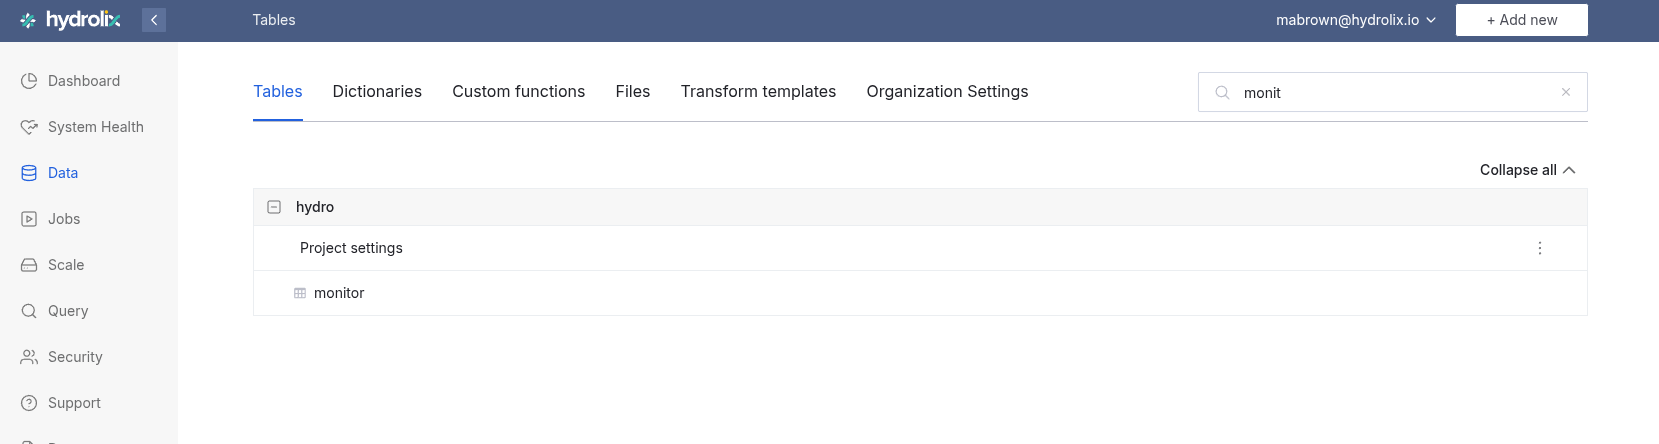This screenshot has width=1659, height=444.
Task: Click the Add new button
Action: tap(1521, 20)
